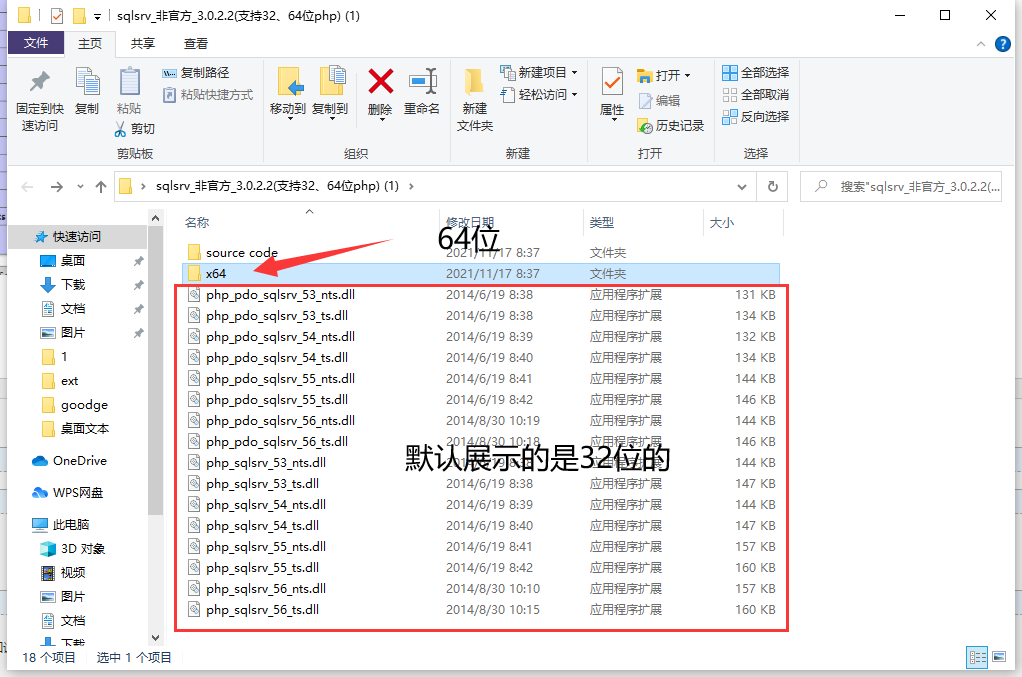This screenshot has height=677, width=1022.
Task: Create a New folder
Action: pyautogui.click(x=474, y=100)
